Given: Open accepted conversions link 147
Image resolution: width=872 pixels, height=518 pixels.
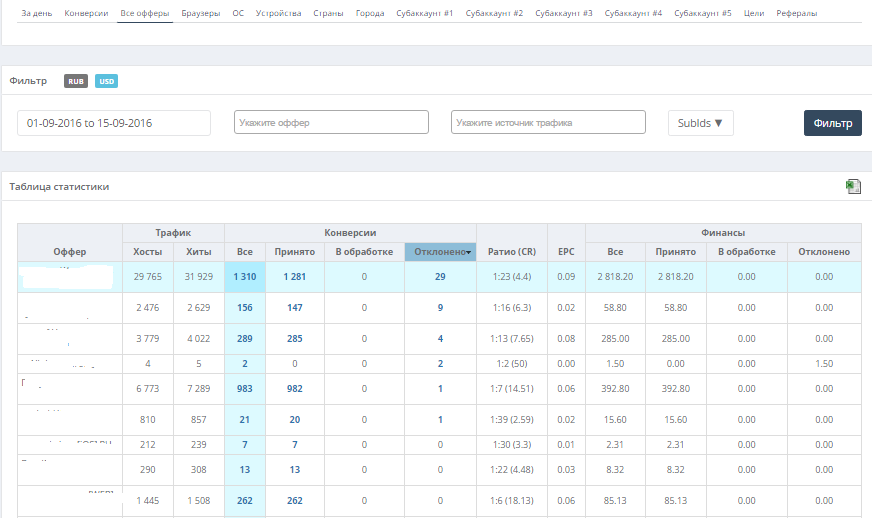Looking at the screenshot, I should point(295,308).
